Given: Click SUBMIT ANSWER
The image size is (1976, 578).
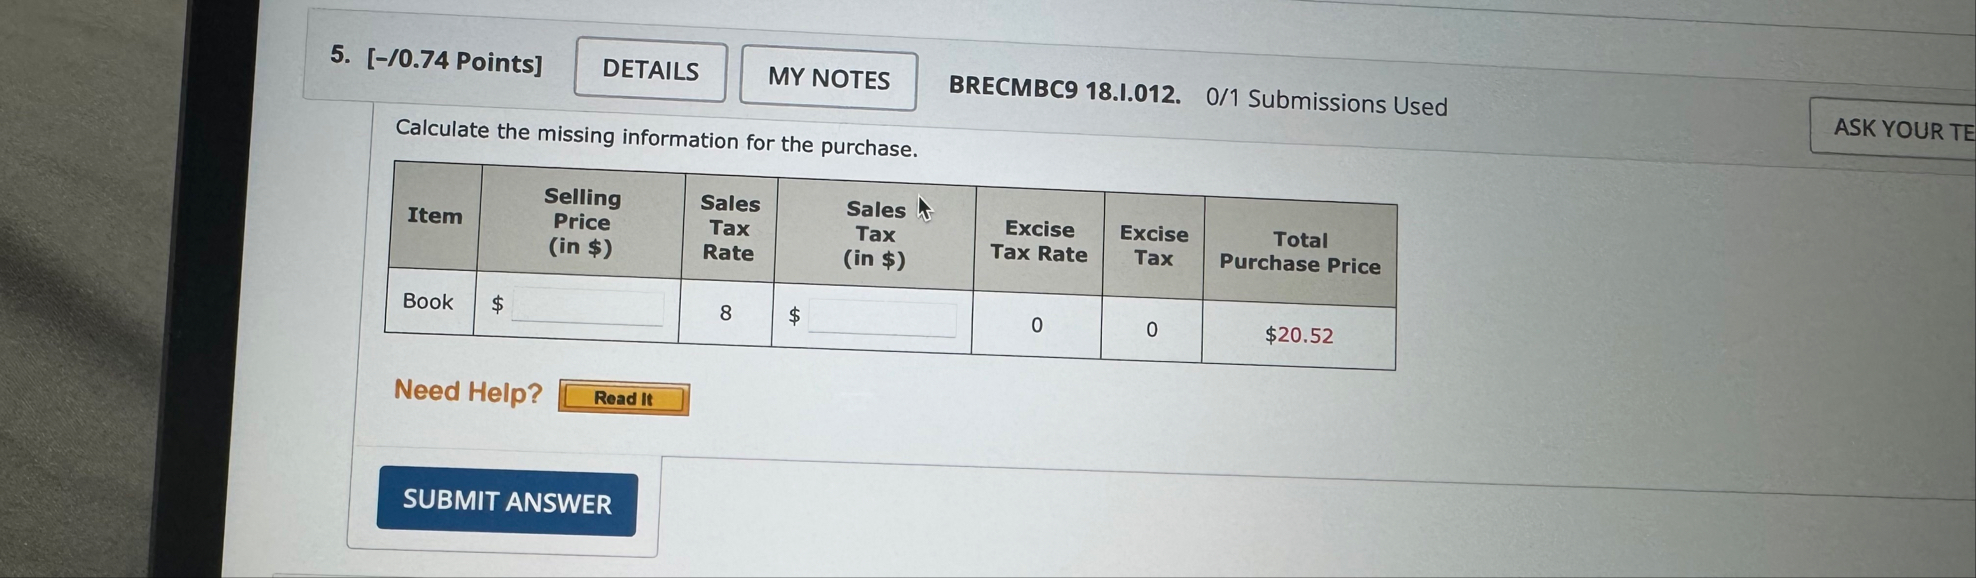Looking at the screenshot, I should pos(507,503).
